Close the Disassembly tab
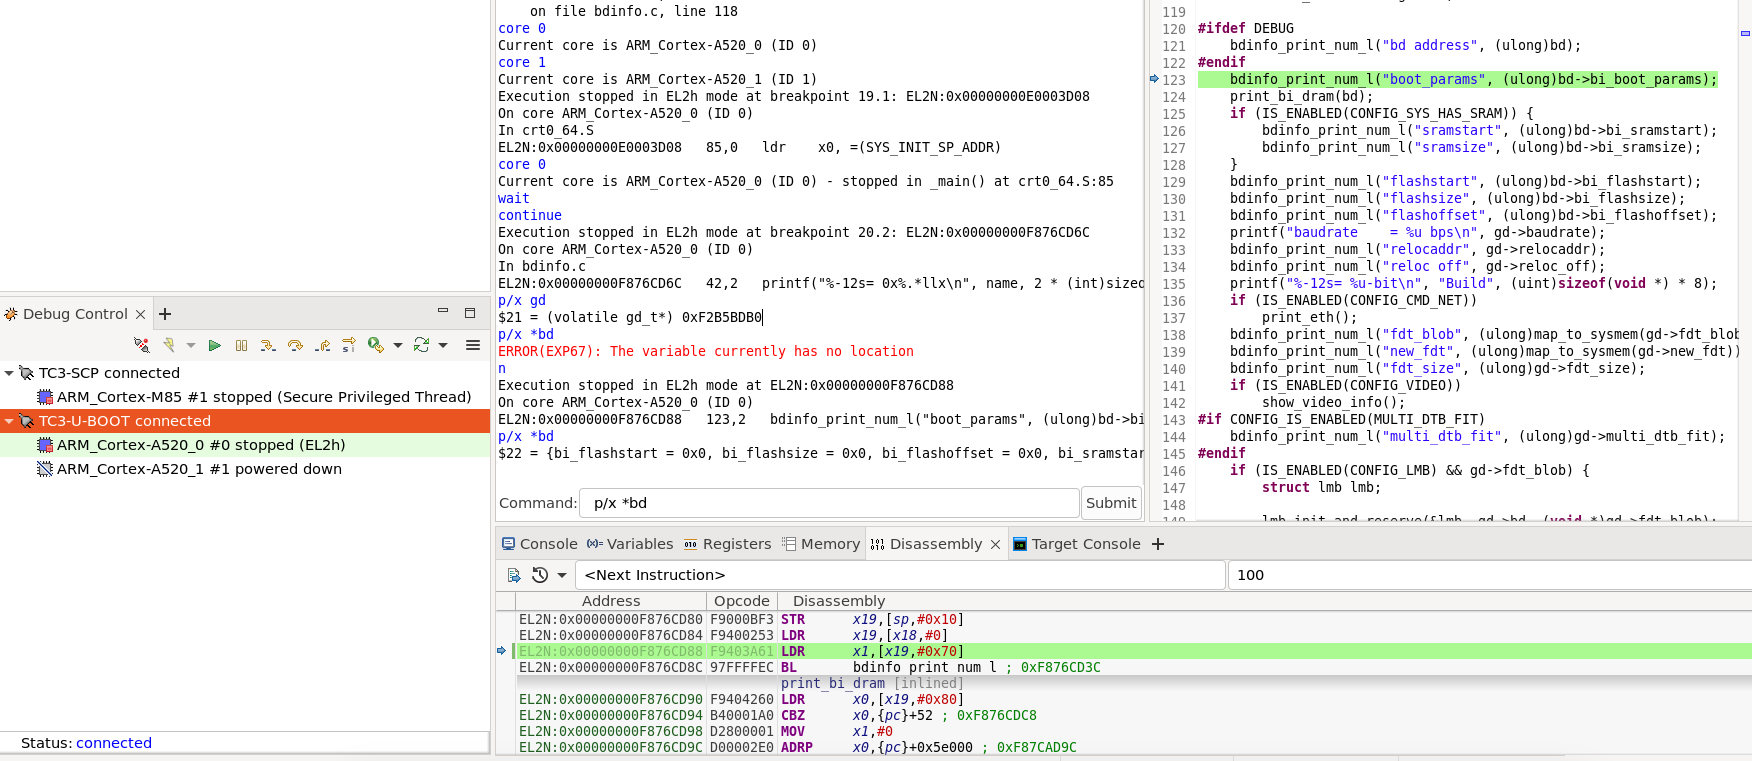Screen dimensions: 1752x761 point(995,544)
